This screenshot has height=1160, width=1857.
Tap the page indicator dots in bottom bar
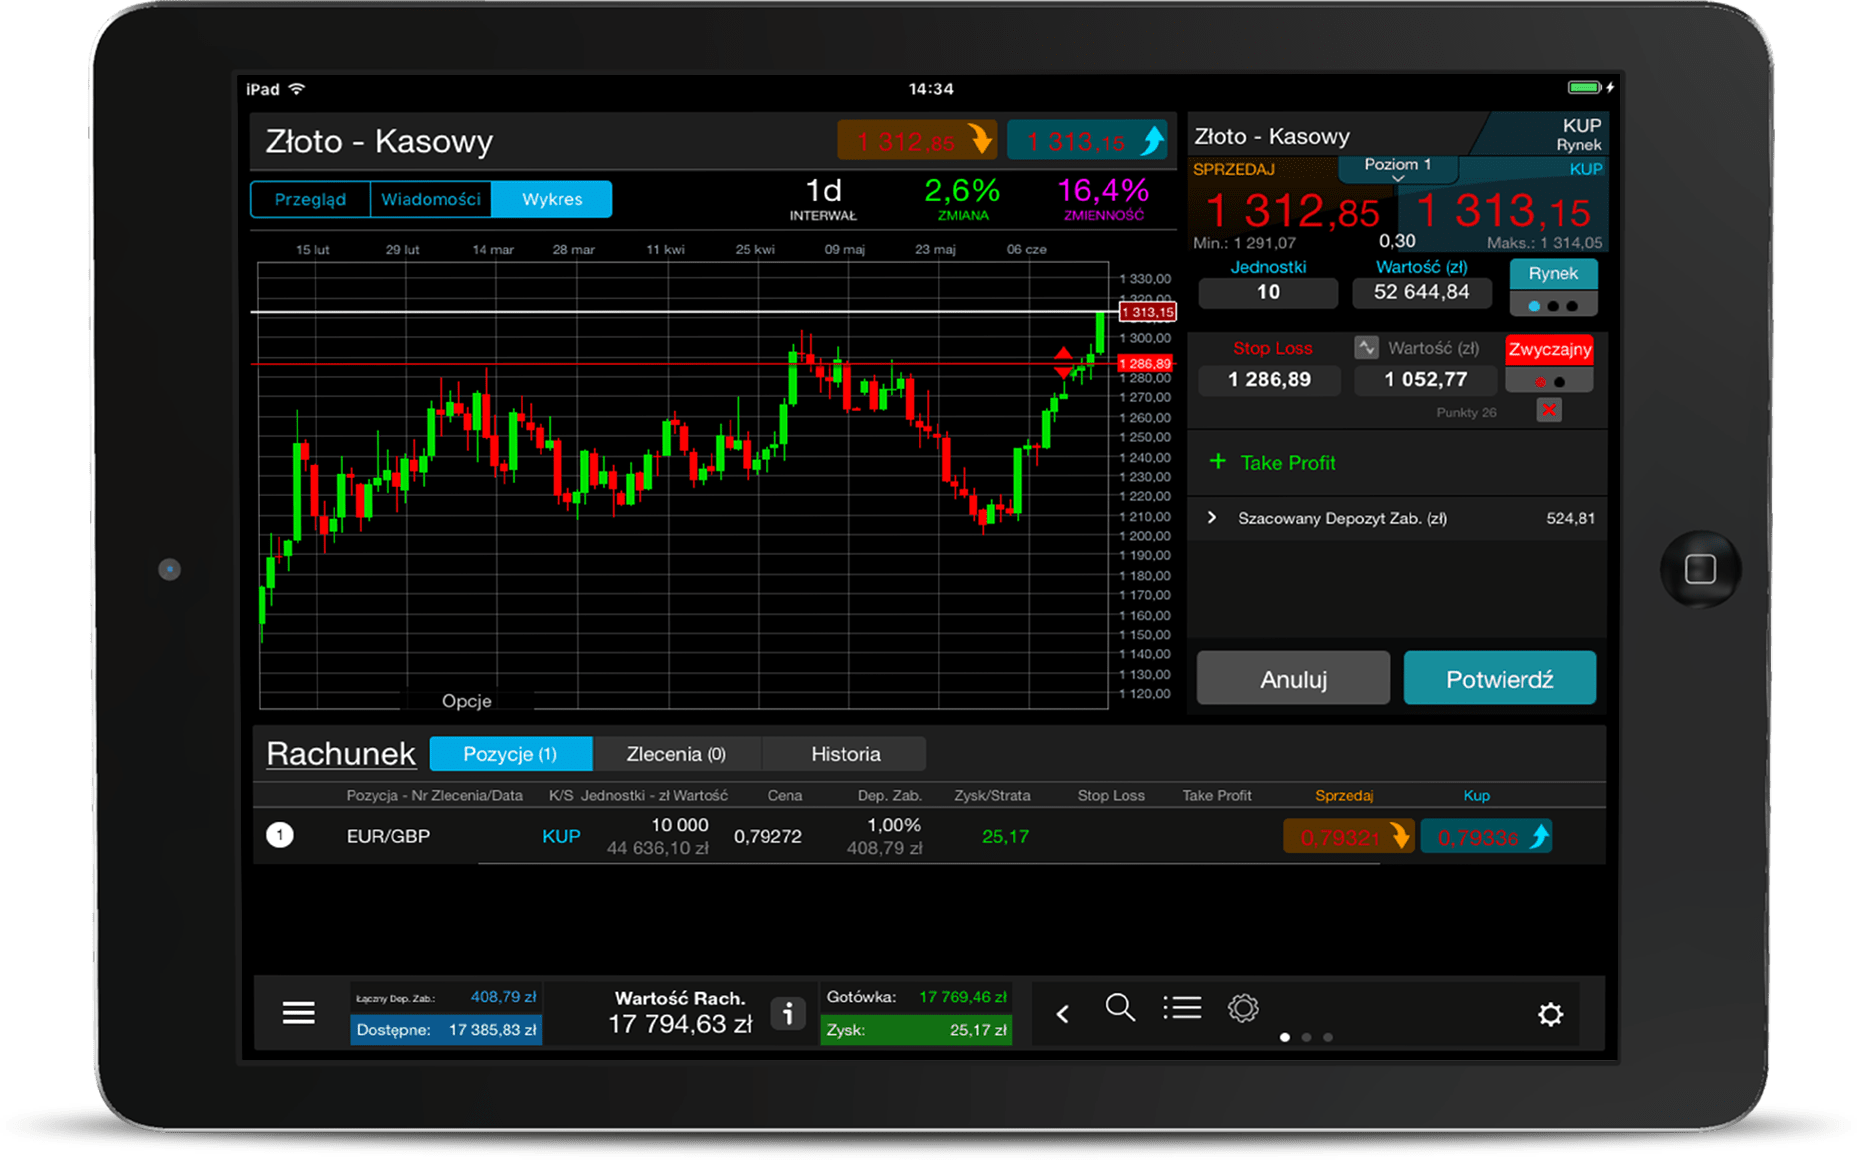click(x=1306, y=1037)
